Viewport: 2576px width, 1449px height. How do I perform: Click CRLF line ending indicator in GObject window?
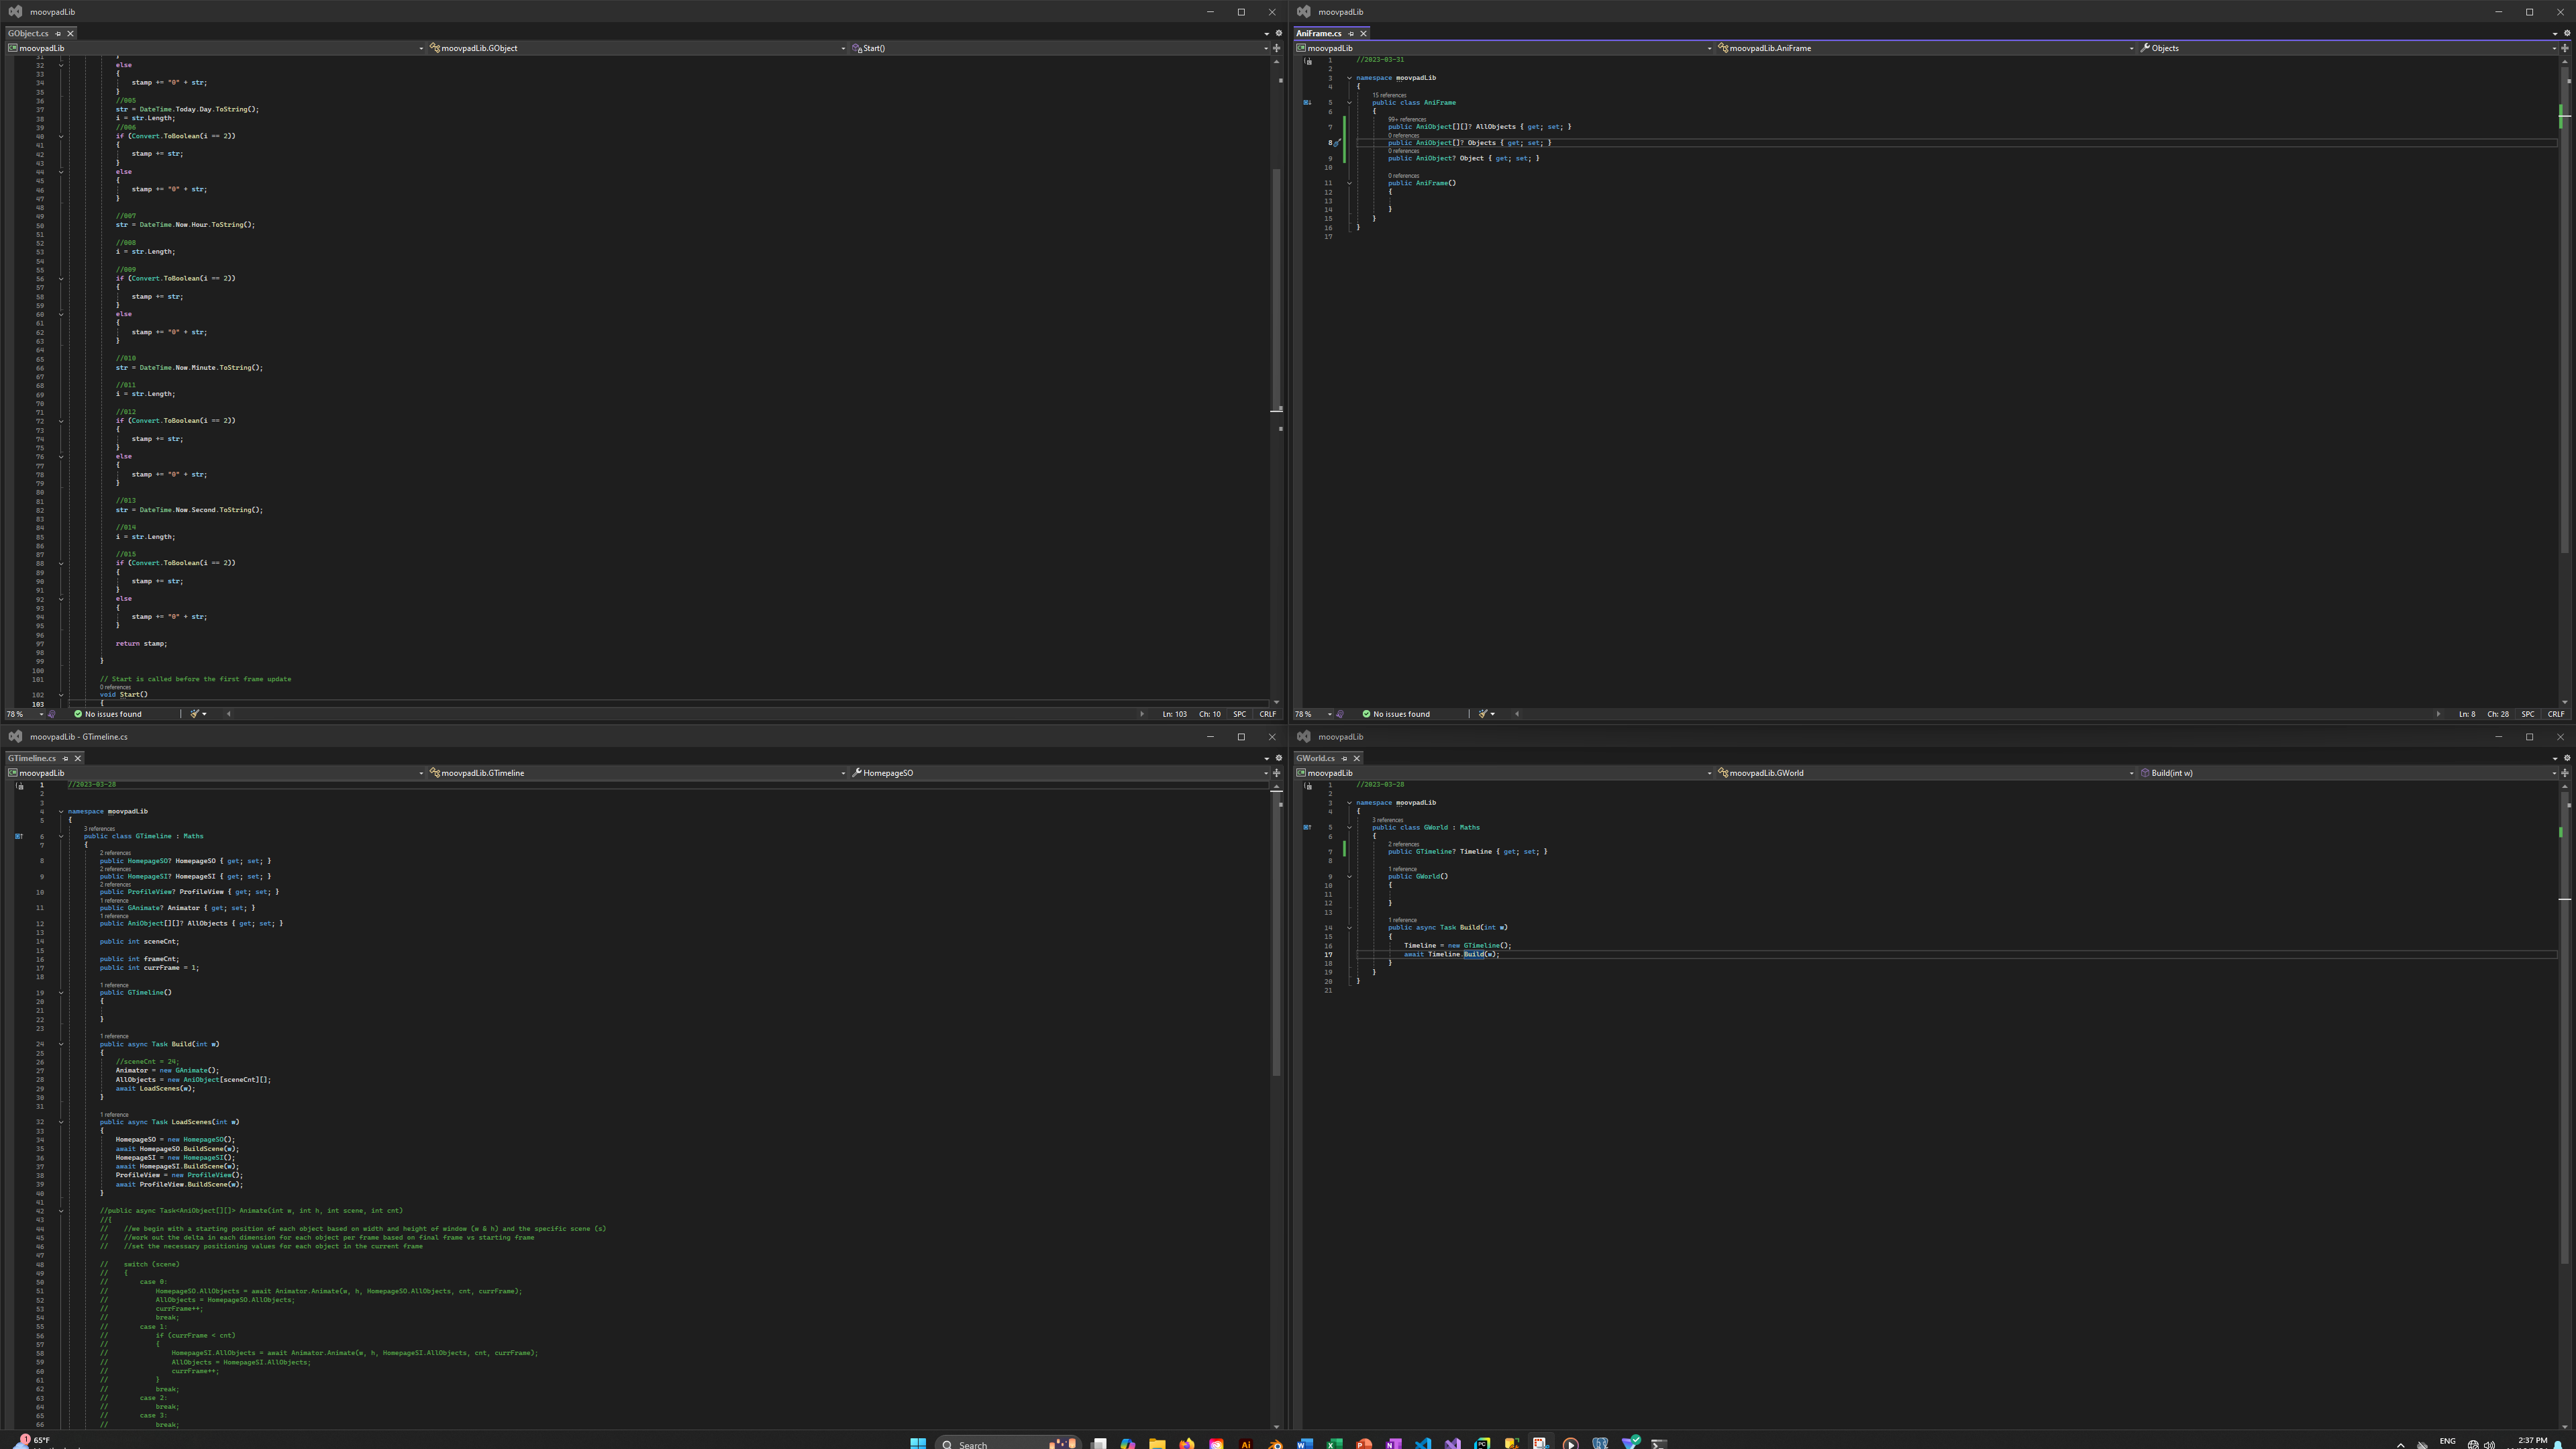[x=1267, y=714]
